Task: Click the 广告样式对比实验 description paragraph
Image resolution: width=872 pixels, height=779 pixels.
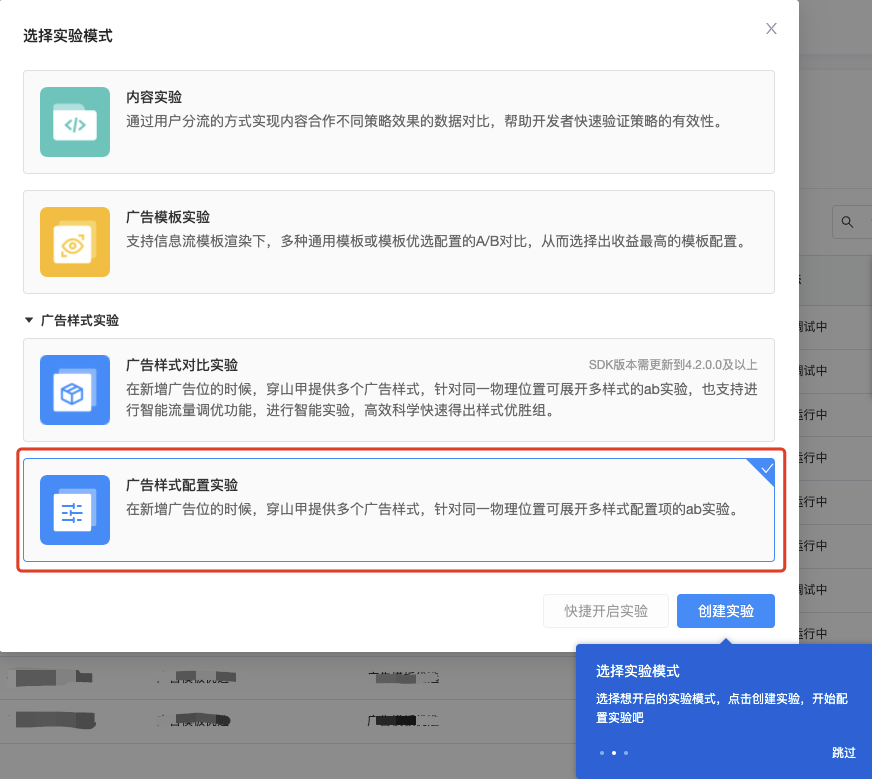Action: [442, 400]
